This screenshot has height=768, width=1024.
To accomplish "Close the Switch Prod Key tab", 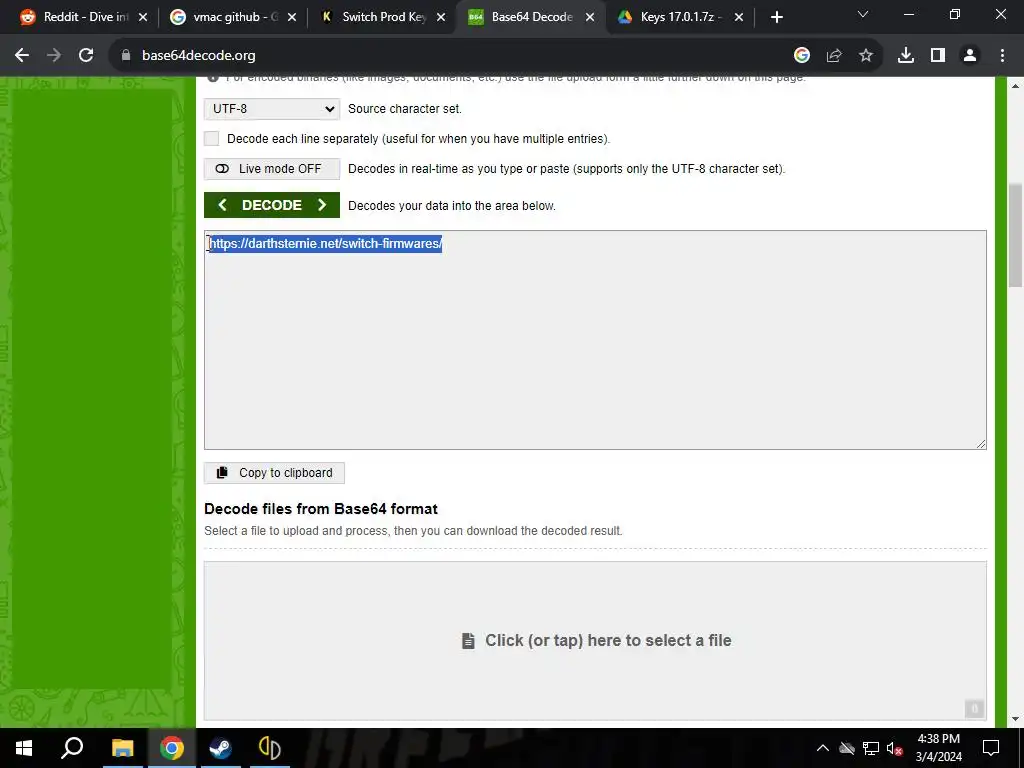I will pos(441,17).
